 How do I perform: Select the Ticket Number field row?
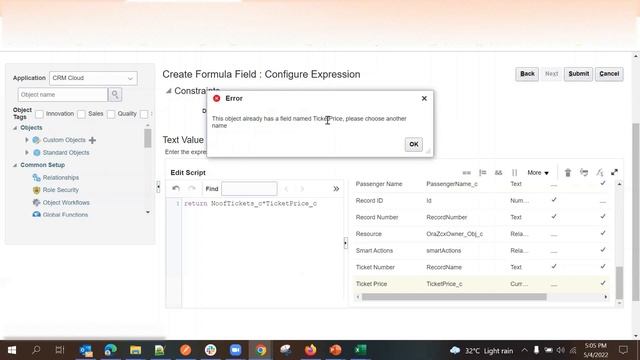point(481,267)
